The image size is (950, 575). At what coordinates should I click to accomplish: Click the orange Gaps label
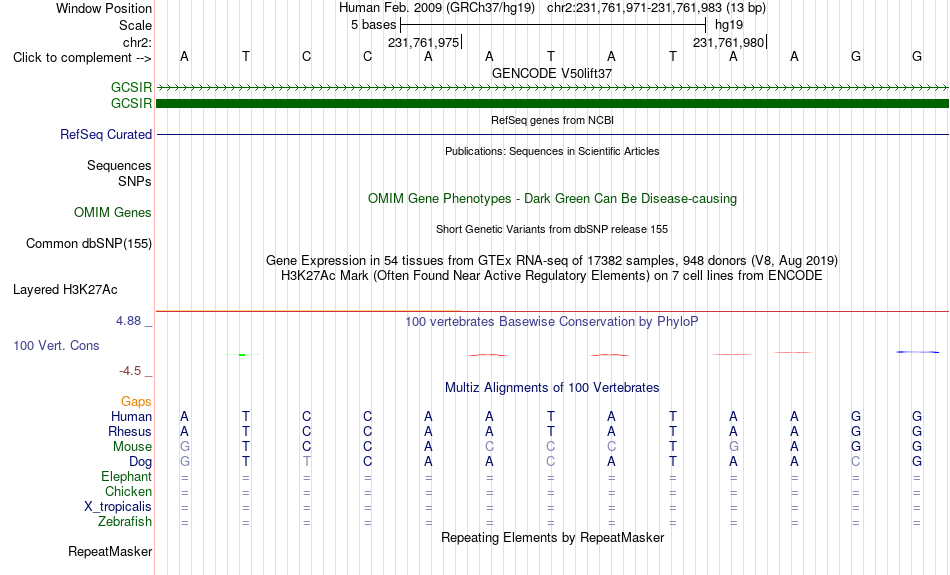(x=136, y=401)
